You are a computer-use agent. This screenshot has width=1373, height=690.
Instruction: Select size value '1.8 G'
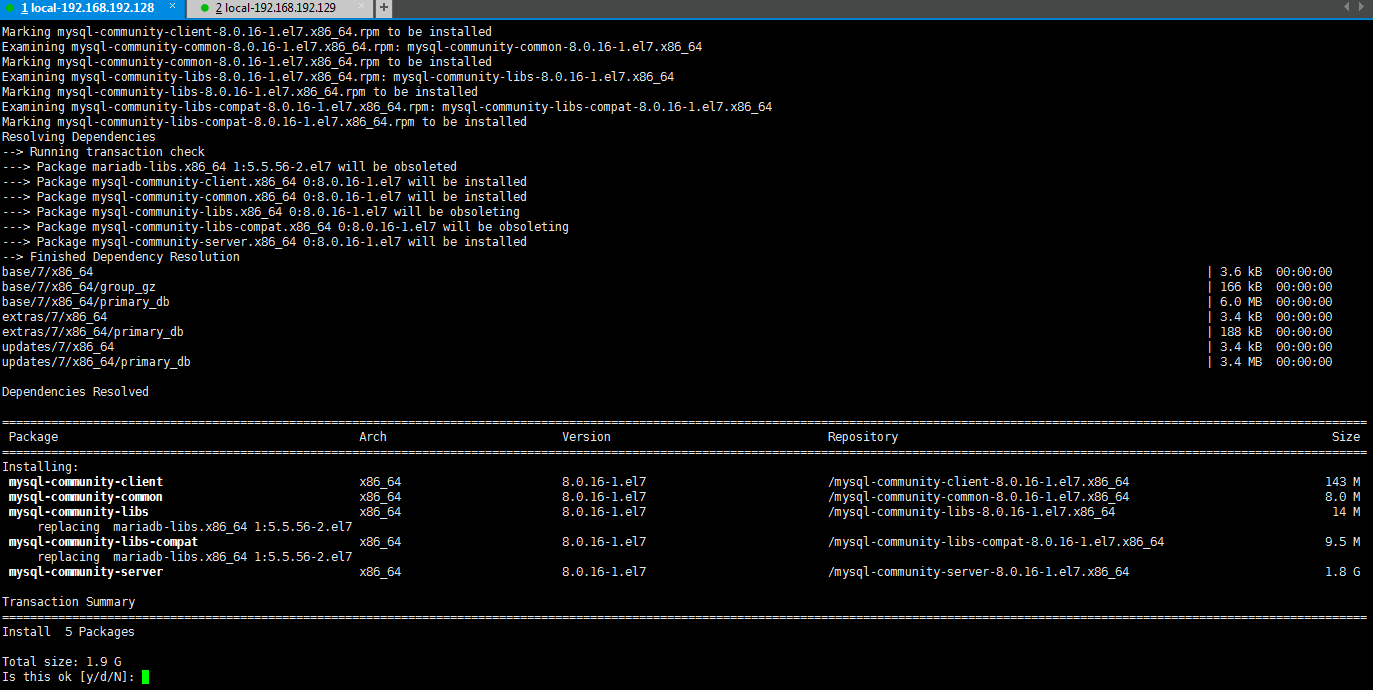pos(1342,572)
